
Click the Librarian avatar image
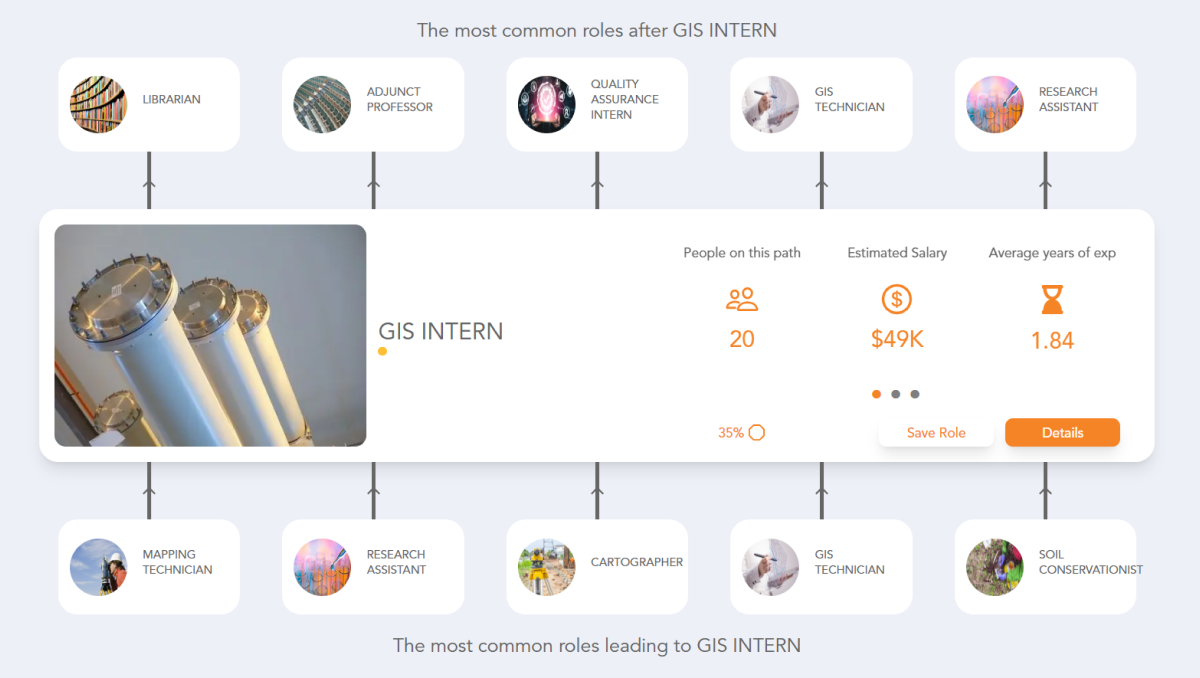coord(98,103)
